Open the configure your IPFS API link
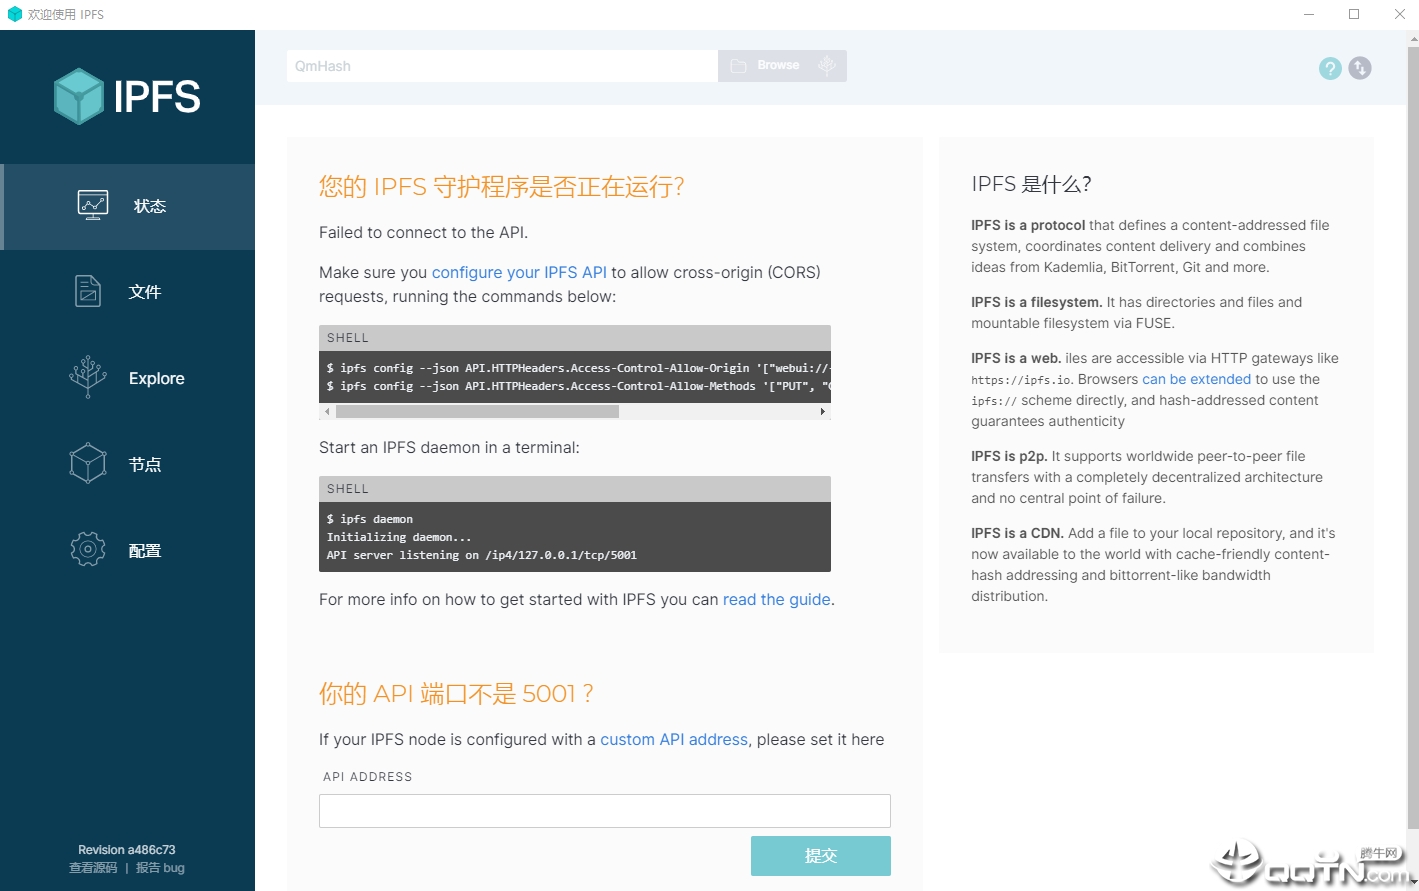The width and height of the screenshot is (1419, 891). [x=519, y=272]
